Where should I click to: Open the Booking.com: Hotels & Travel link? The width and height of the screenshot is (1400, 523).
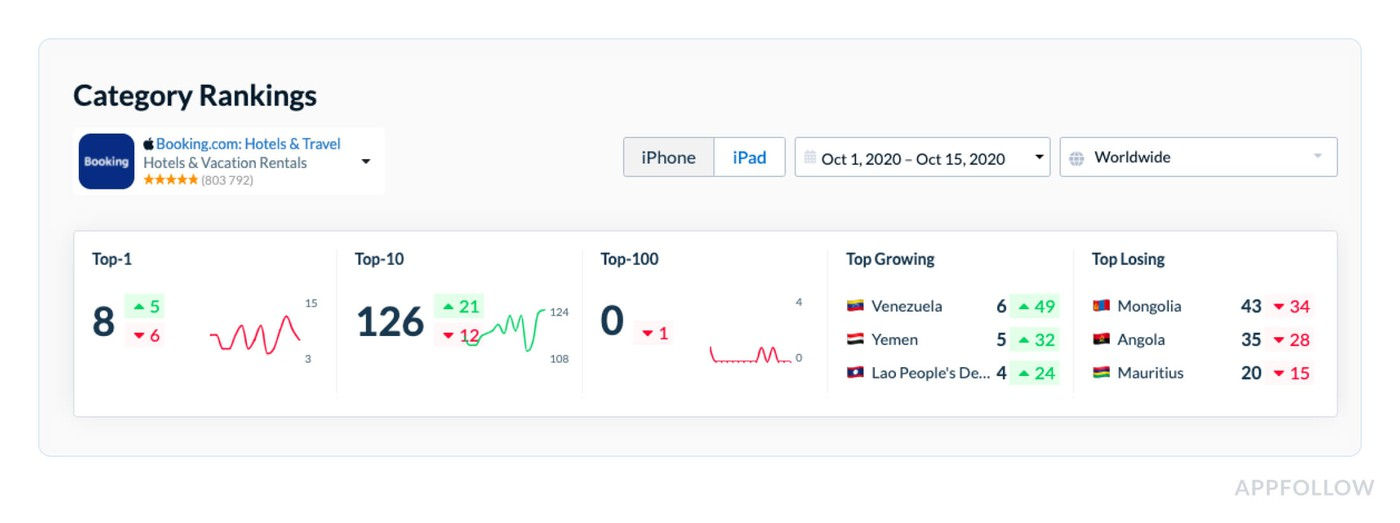pyautogui.click(x=248, y=144)
